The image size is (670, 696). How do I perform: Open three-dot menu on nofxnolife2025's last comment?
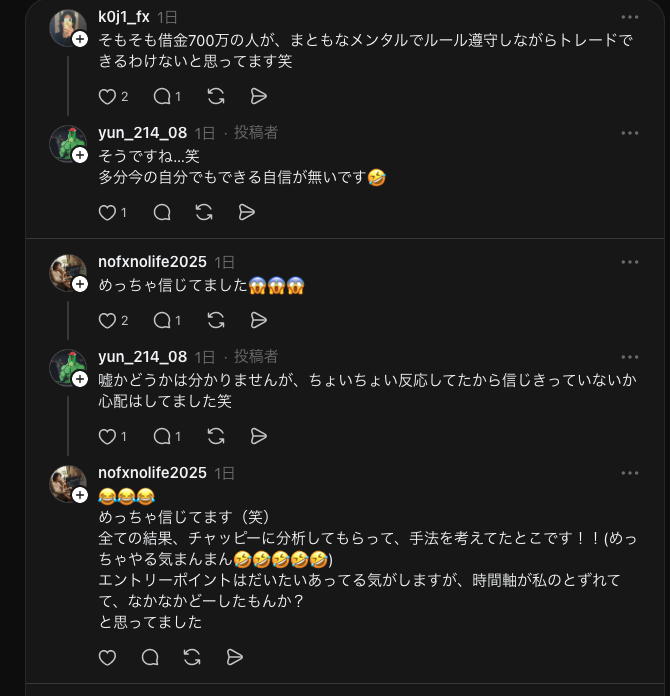click(629, 473)
